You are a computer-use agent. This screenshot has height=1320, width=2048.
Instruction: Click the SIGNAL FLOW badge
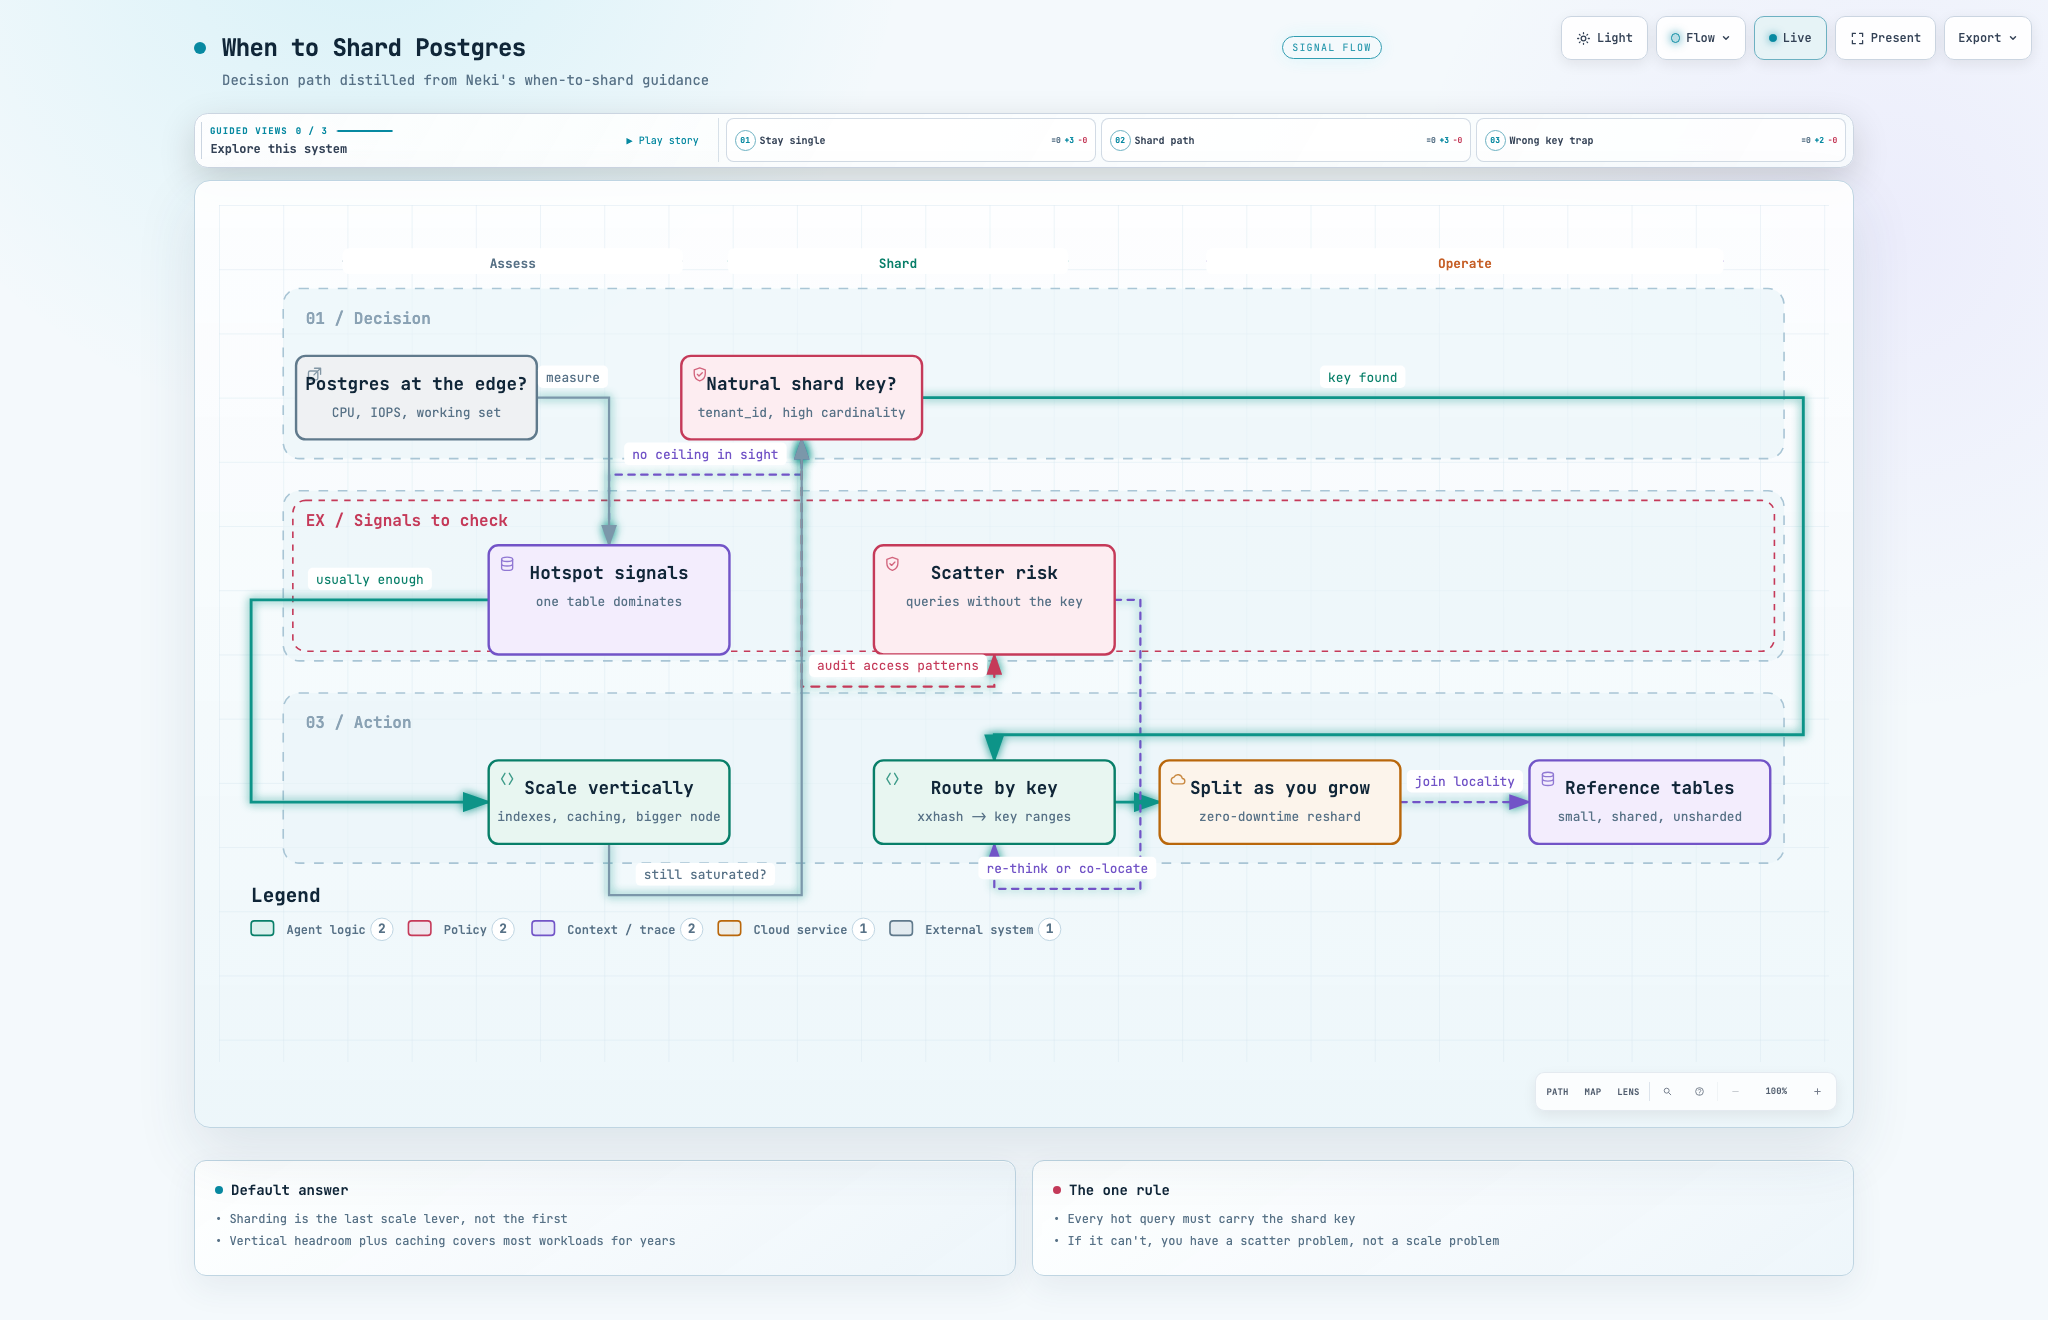coord(1331,47)
